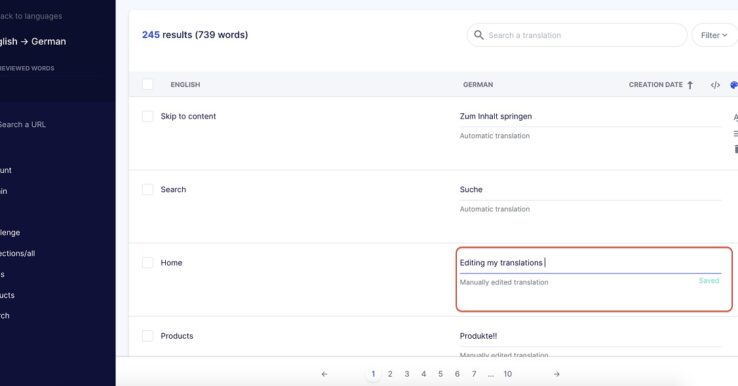Click the green 'Saved' status text
The height and width of the screenshot is (386, 738).
(x=709, y=281)
